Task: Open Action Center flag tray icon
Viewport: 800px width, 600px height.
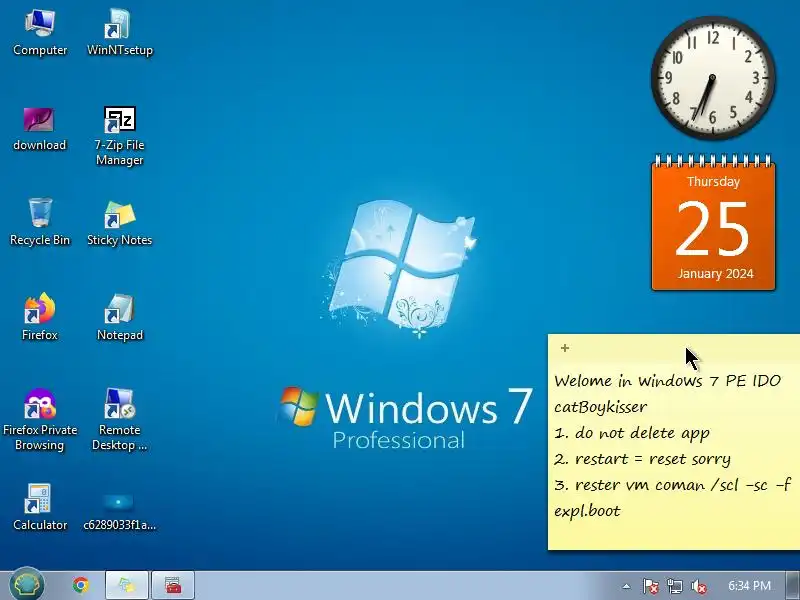Action: tap(650, 586)
